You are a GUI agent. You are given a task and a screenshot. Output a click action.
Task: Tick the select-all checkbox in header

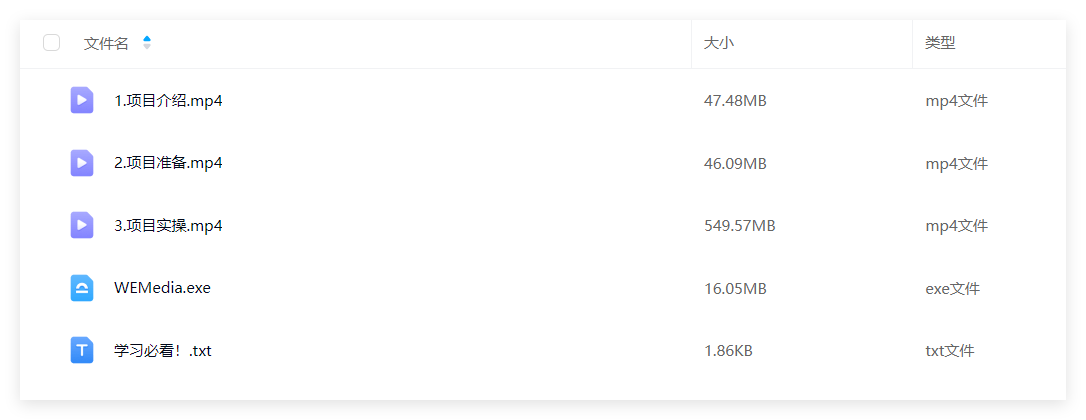coord(51,43)
